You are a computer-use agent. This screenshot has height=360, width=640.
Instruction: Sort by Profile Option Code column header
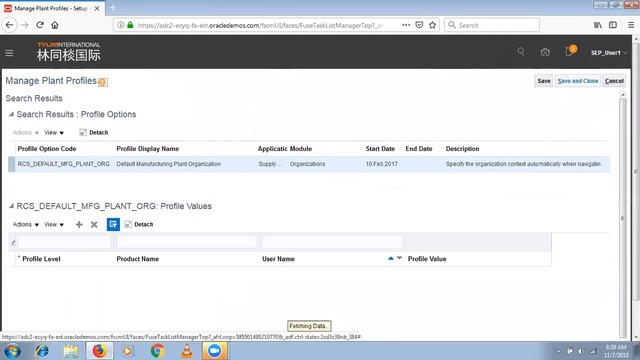coord(47,149)
